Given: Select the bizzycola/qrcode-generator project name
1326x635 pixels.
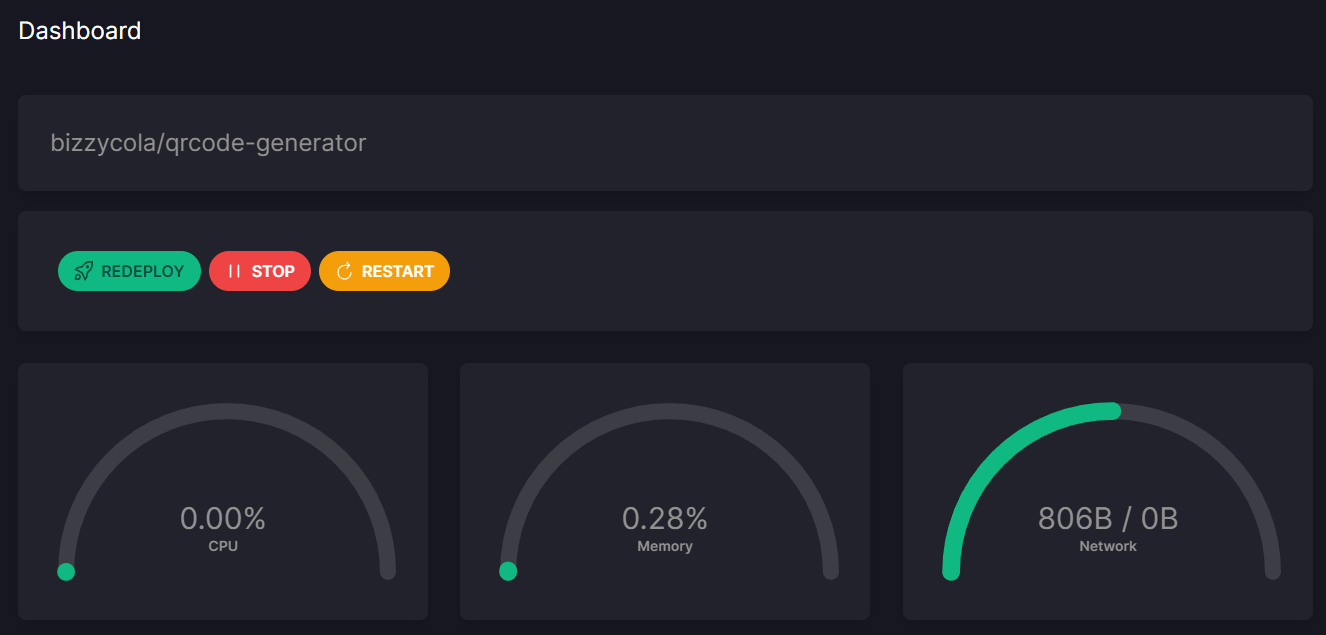Looking at the screenshot, I should [x=208, y=143].
